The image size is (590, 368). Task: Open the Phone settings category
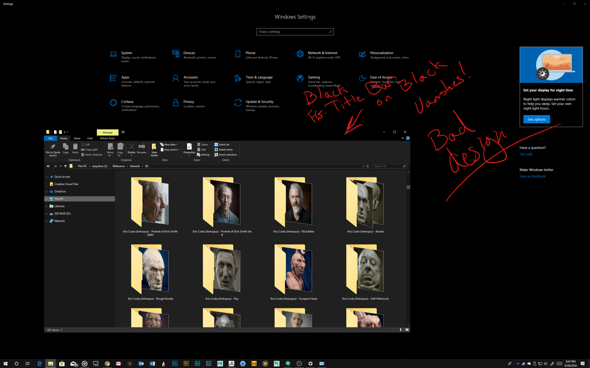[256, 55]
